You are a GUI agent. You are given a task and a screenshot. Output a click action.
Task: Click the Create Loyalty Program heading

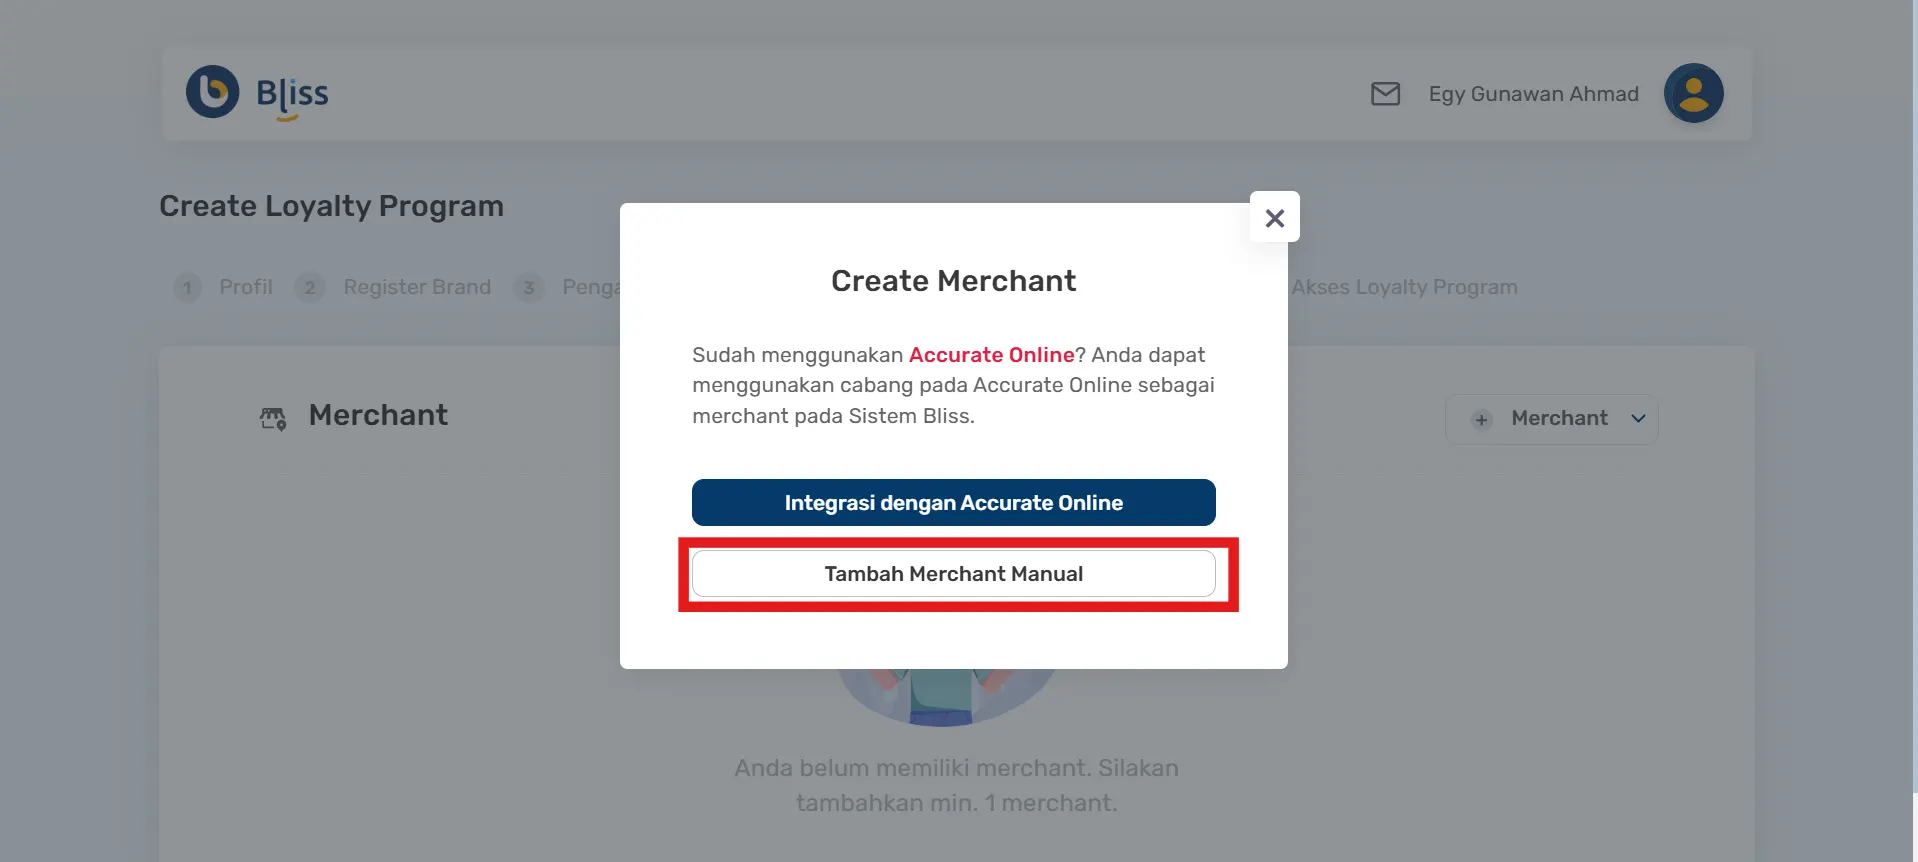pos(331,206)
